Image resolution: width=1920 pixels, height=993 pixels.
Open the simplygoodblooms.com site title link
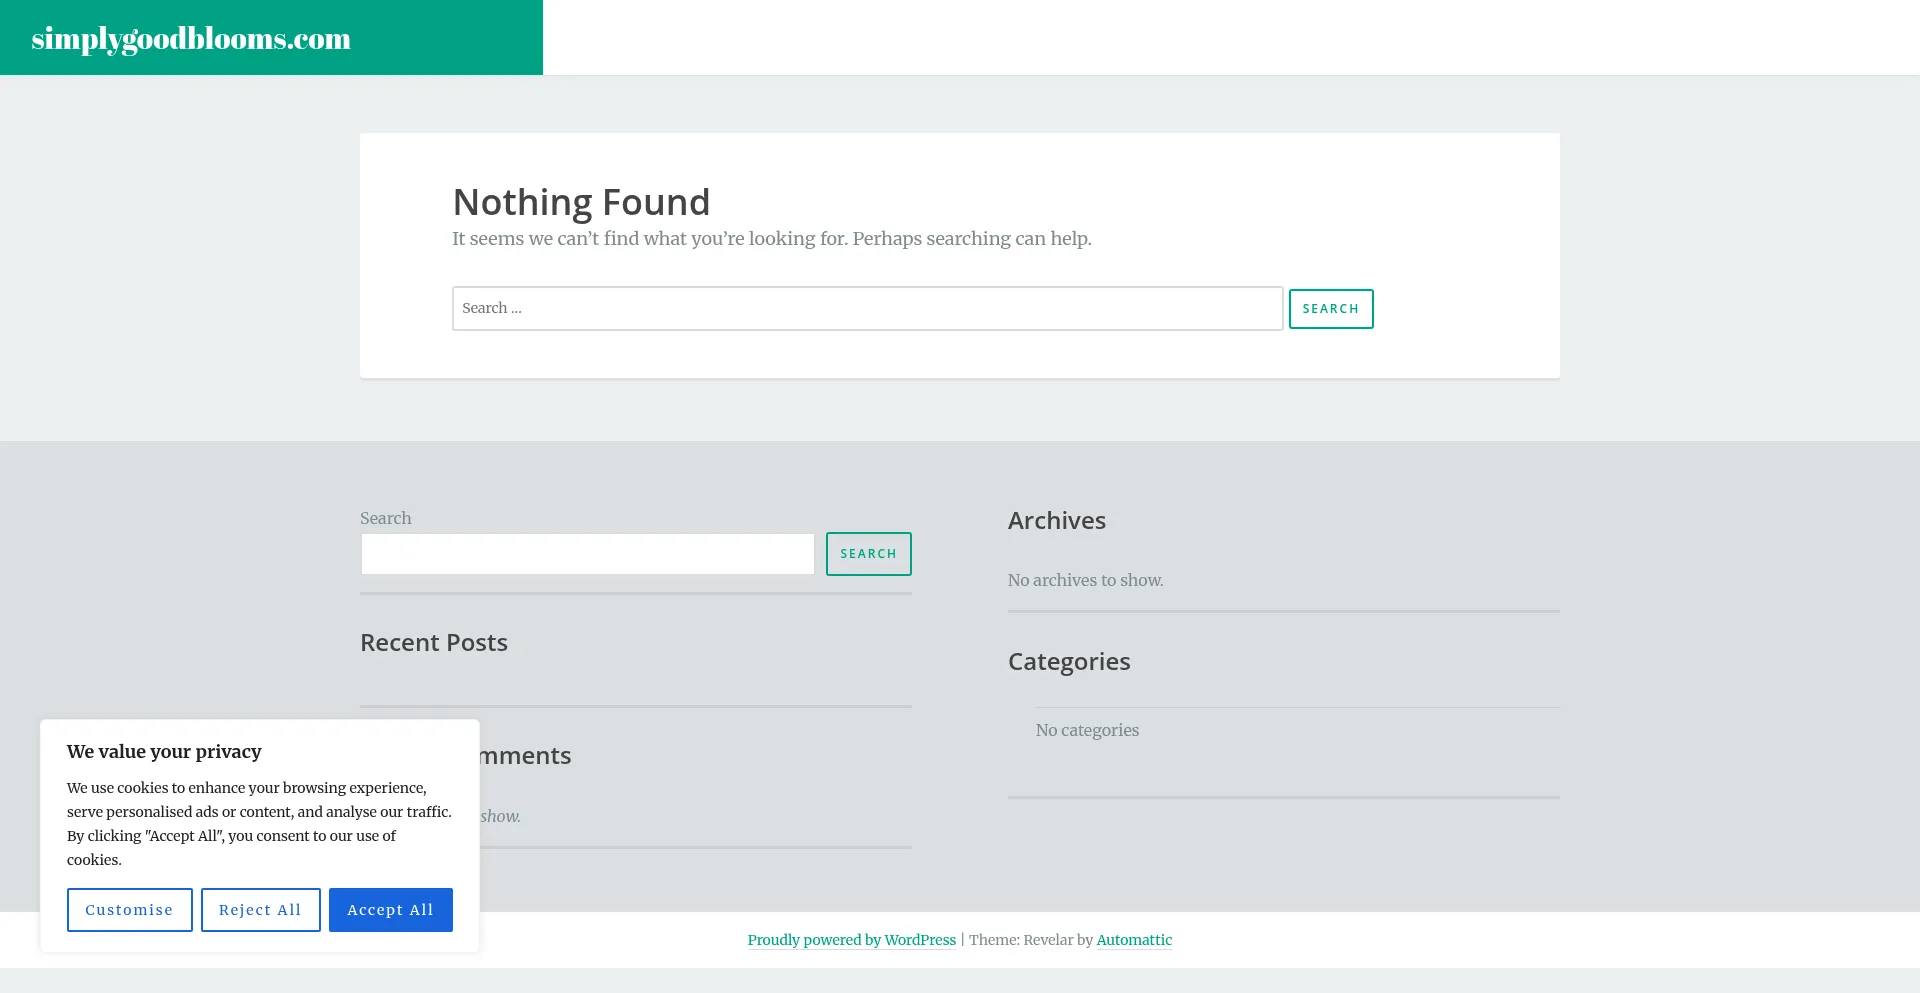(x=191, y=38)
